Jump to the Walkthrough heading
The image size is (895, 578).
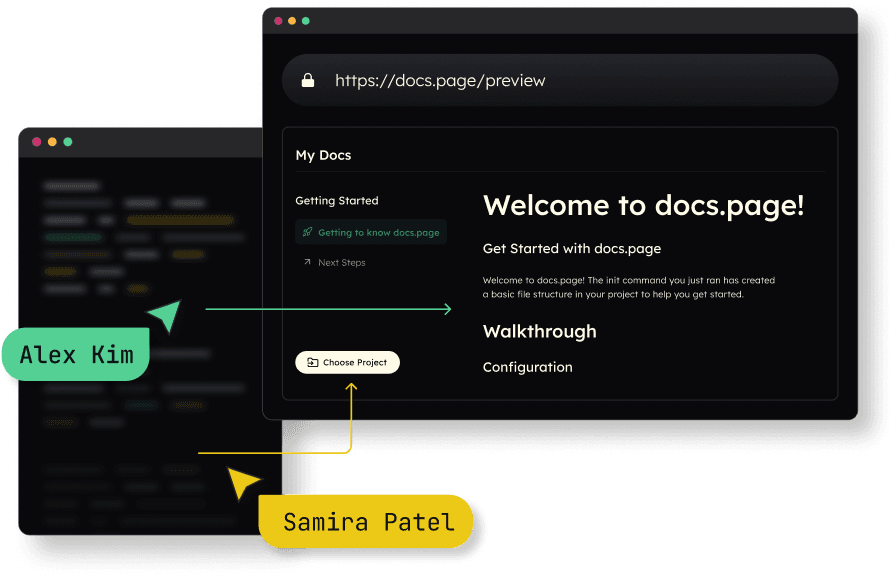539,332
